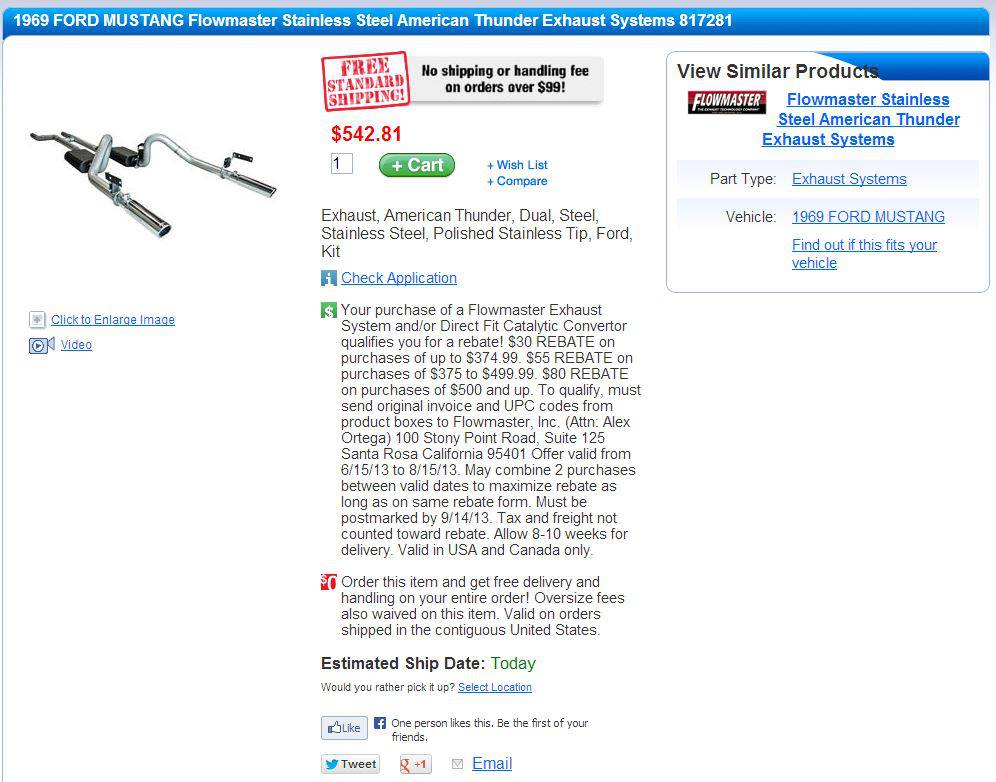Open the Check Application link

[x=399, y=278]
